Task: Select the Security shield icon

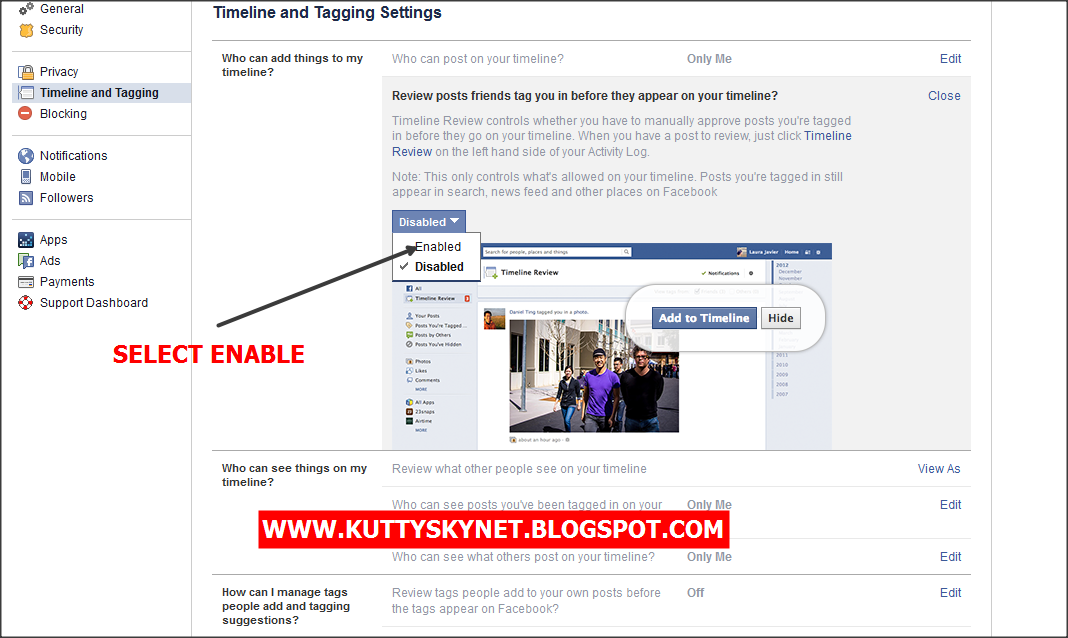Action: [28, 29]
